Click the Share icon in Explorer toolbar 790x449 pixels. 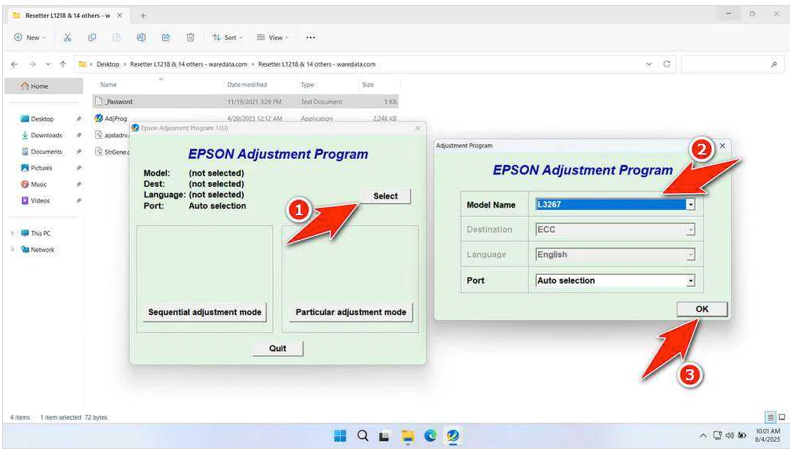(x=165, y=37)
